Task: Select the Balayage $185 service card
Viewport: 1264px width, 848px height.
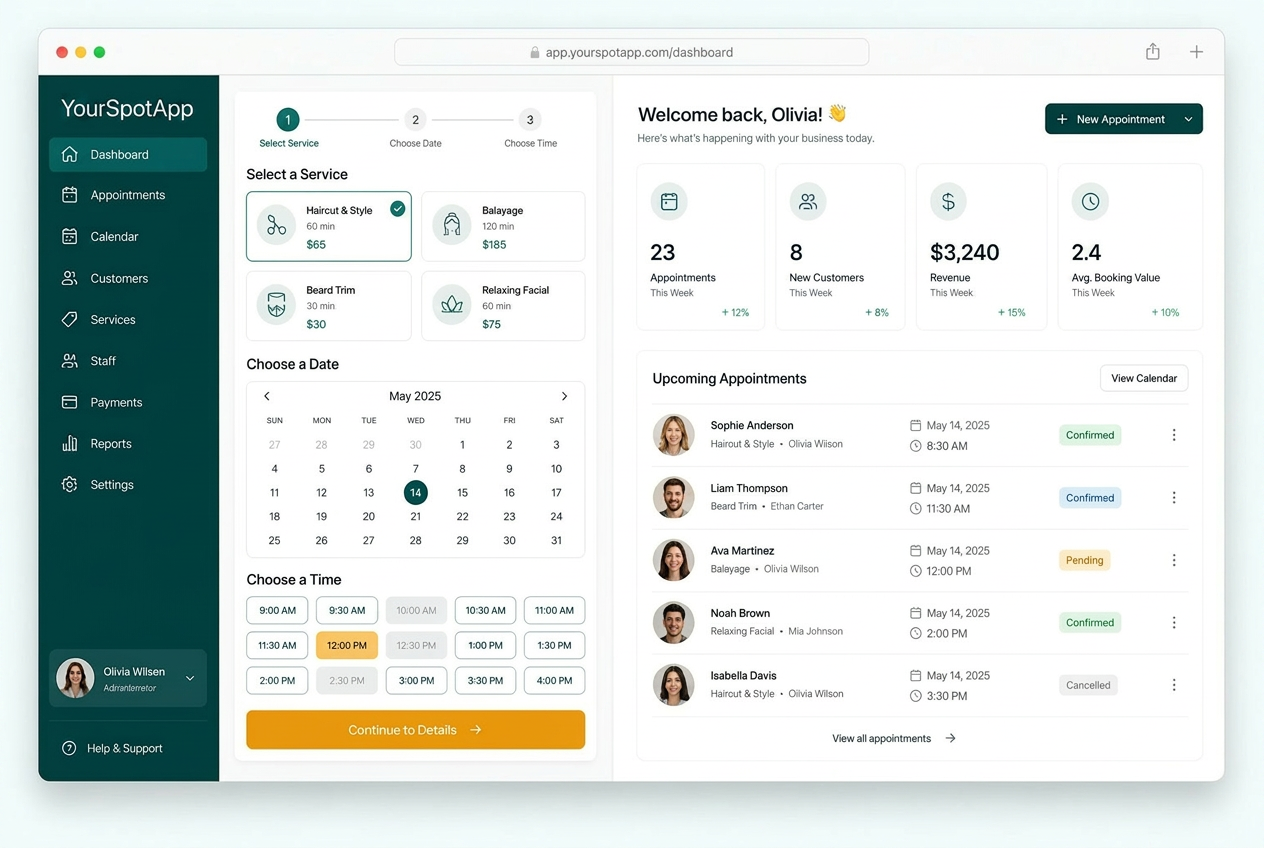Action: pyautogui.click(x=503, y=226)
